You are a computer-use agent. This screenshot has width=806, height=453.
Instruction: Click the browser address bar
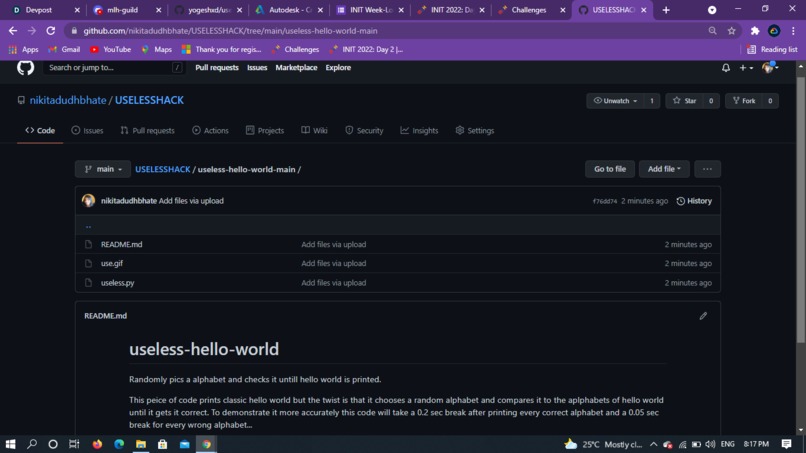click(391, 31)
